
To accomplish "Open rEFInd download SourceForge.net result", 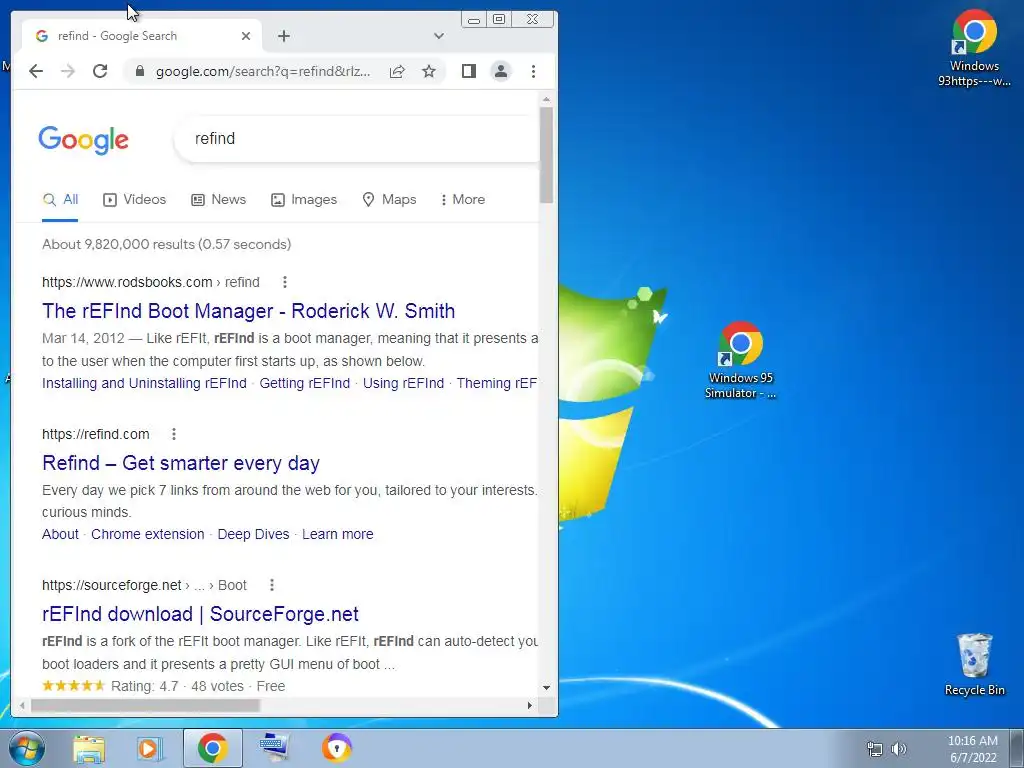I will [x=200, y=615].
